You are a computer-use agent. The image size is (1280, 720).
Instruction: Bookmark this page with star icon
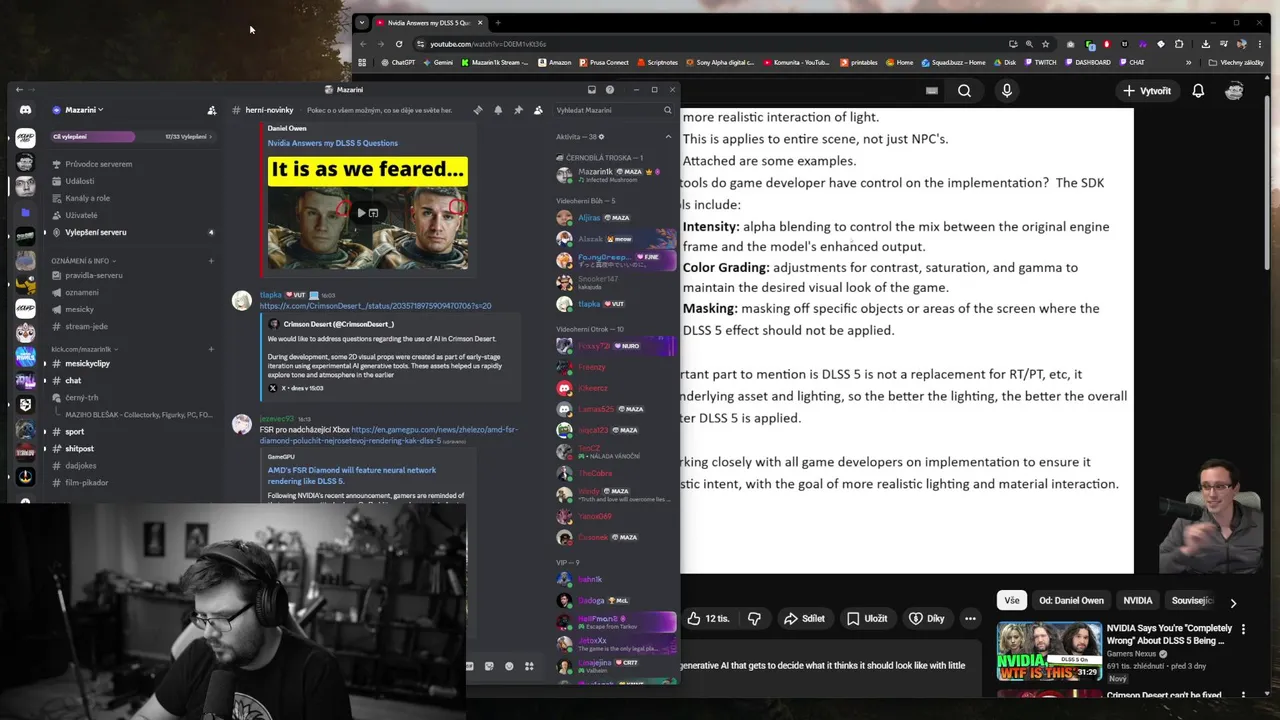tap(1046, 44)
